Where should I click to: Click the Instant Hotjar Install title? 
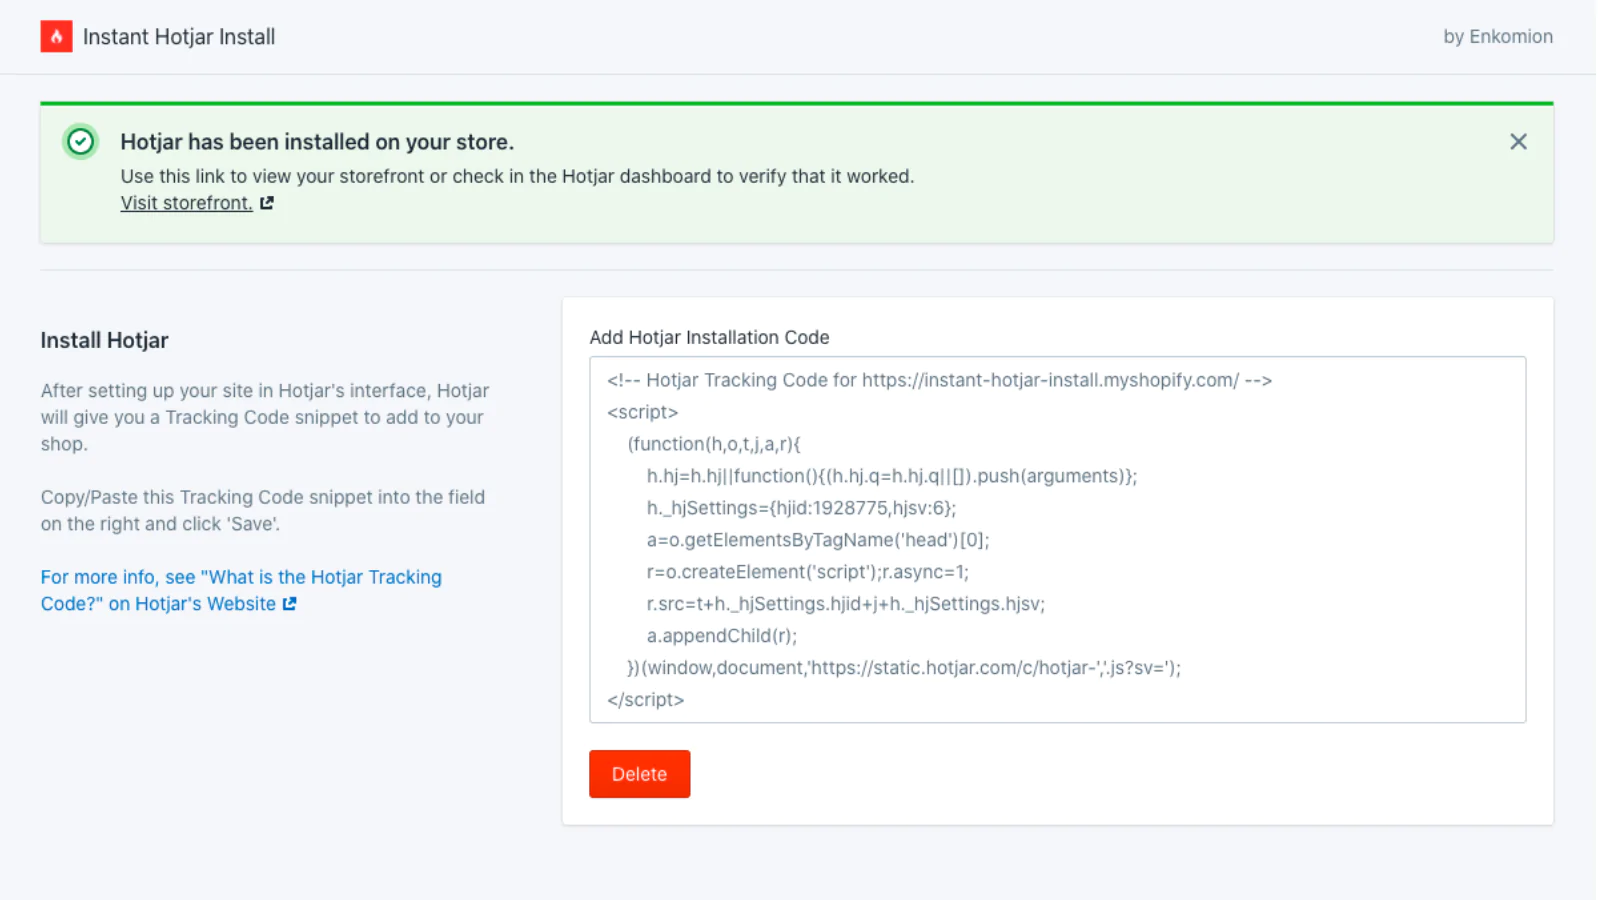point(178,37)
